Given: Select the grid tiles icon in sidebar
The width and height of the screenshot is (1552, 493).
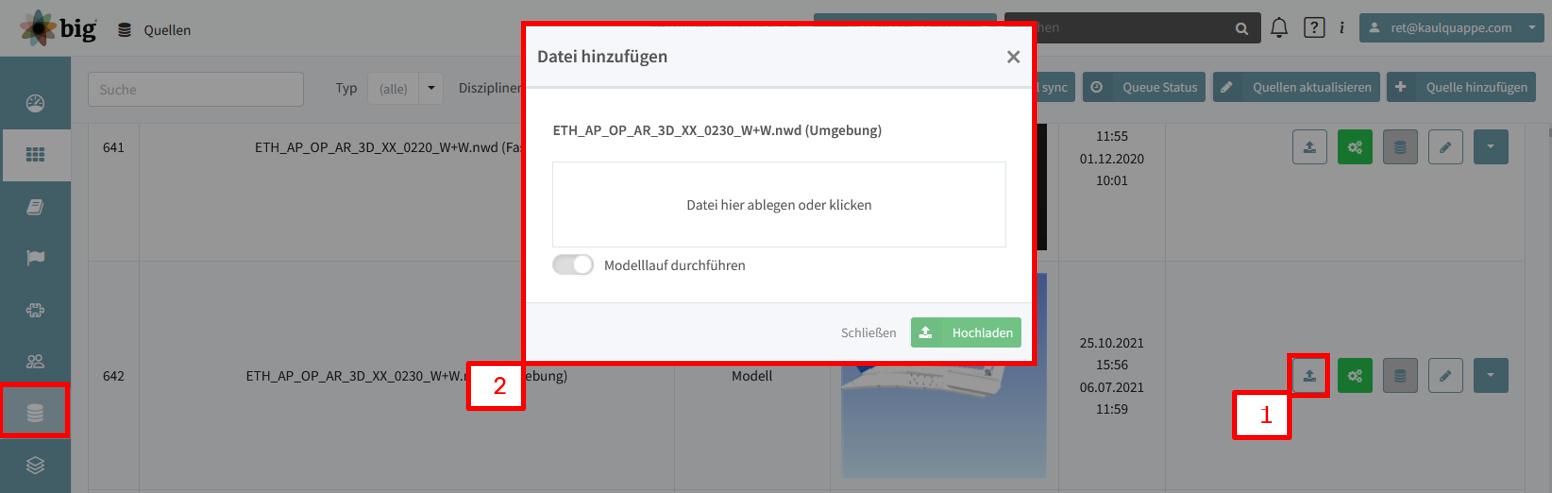Looking at the screenshot, I should coord(36,154).
